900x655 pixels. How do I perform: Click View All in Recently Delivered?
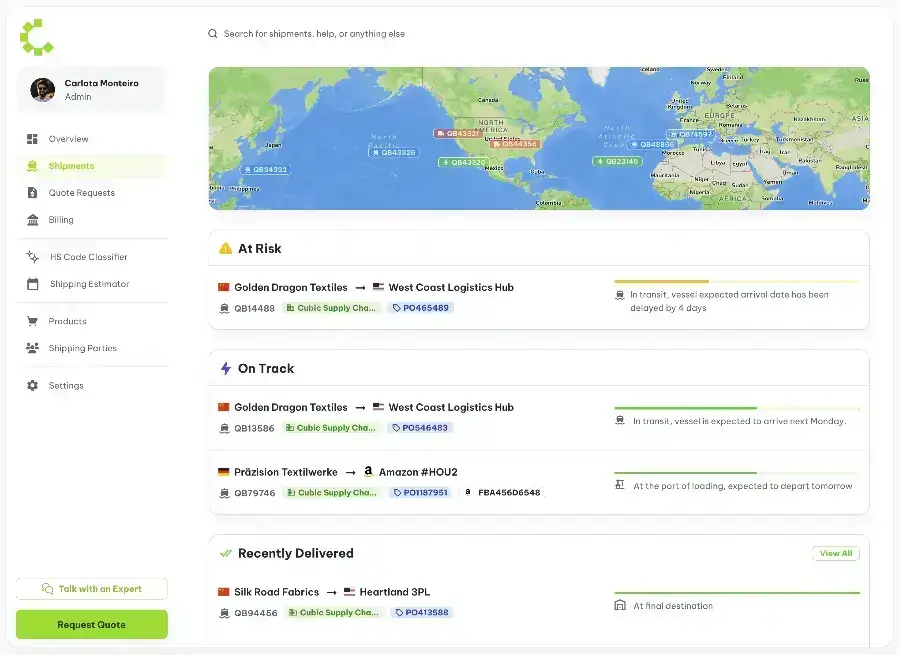pyautogui.click(x=836, y=553)
